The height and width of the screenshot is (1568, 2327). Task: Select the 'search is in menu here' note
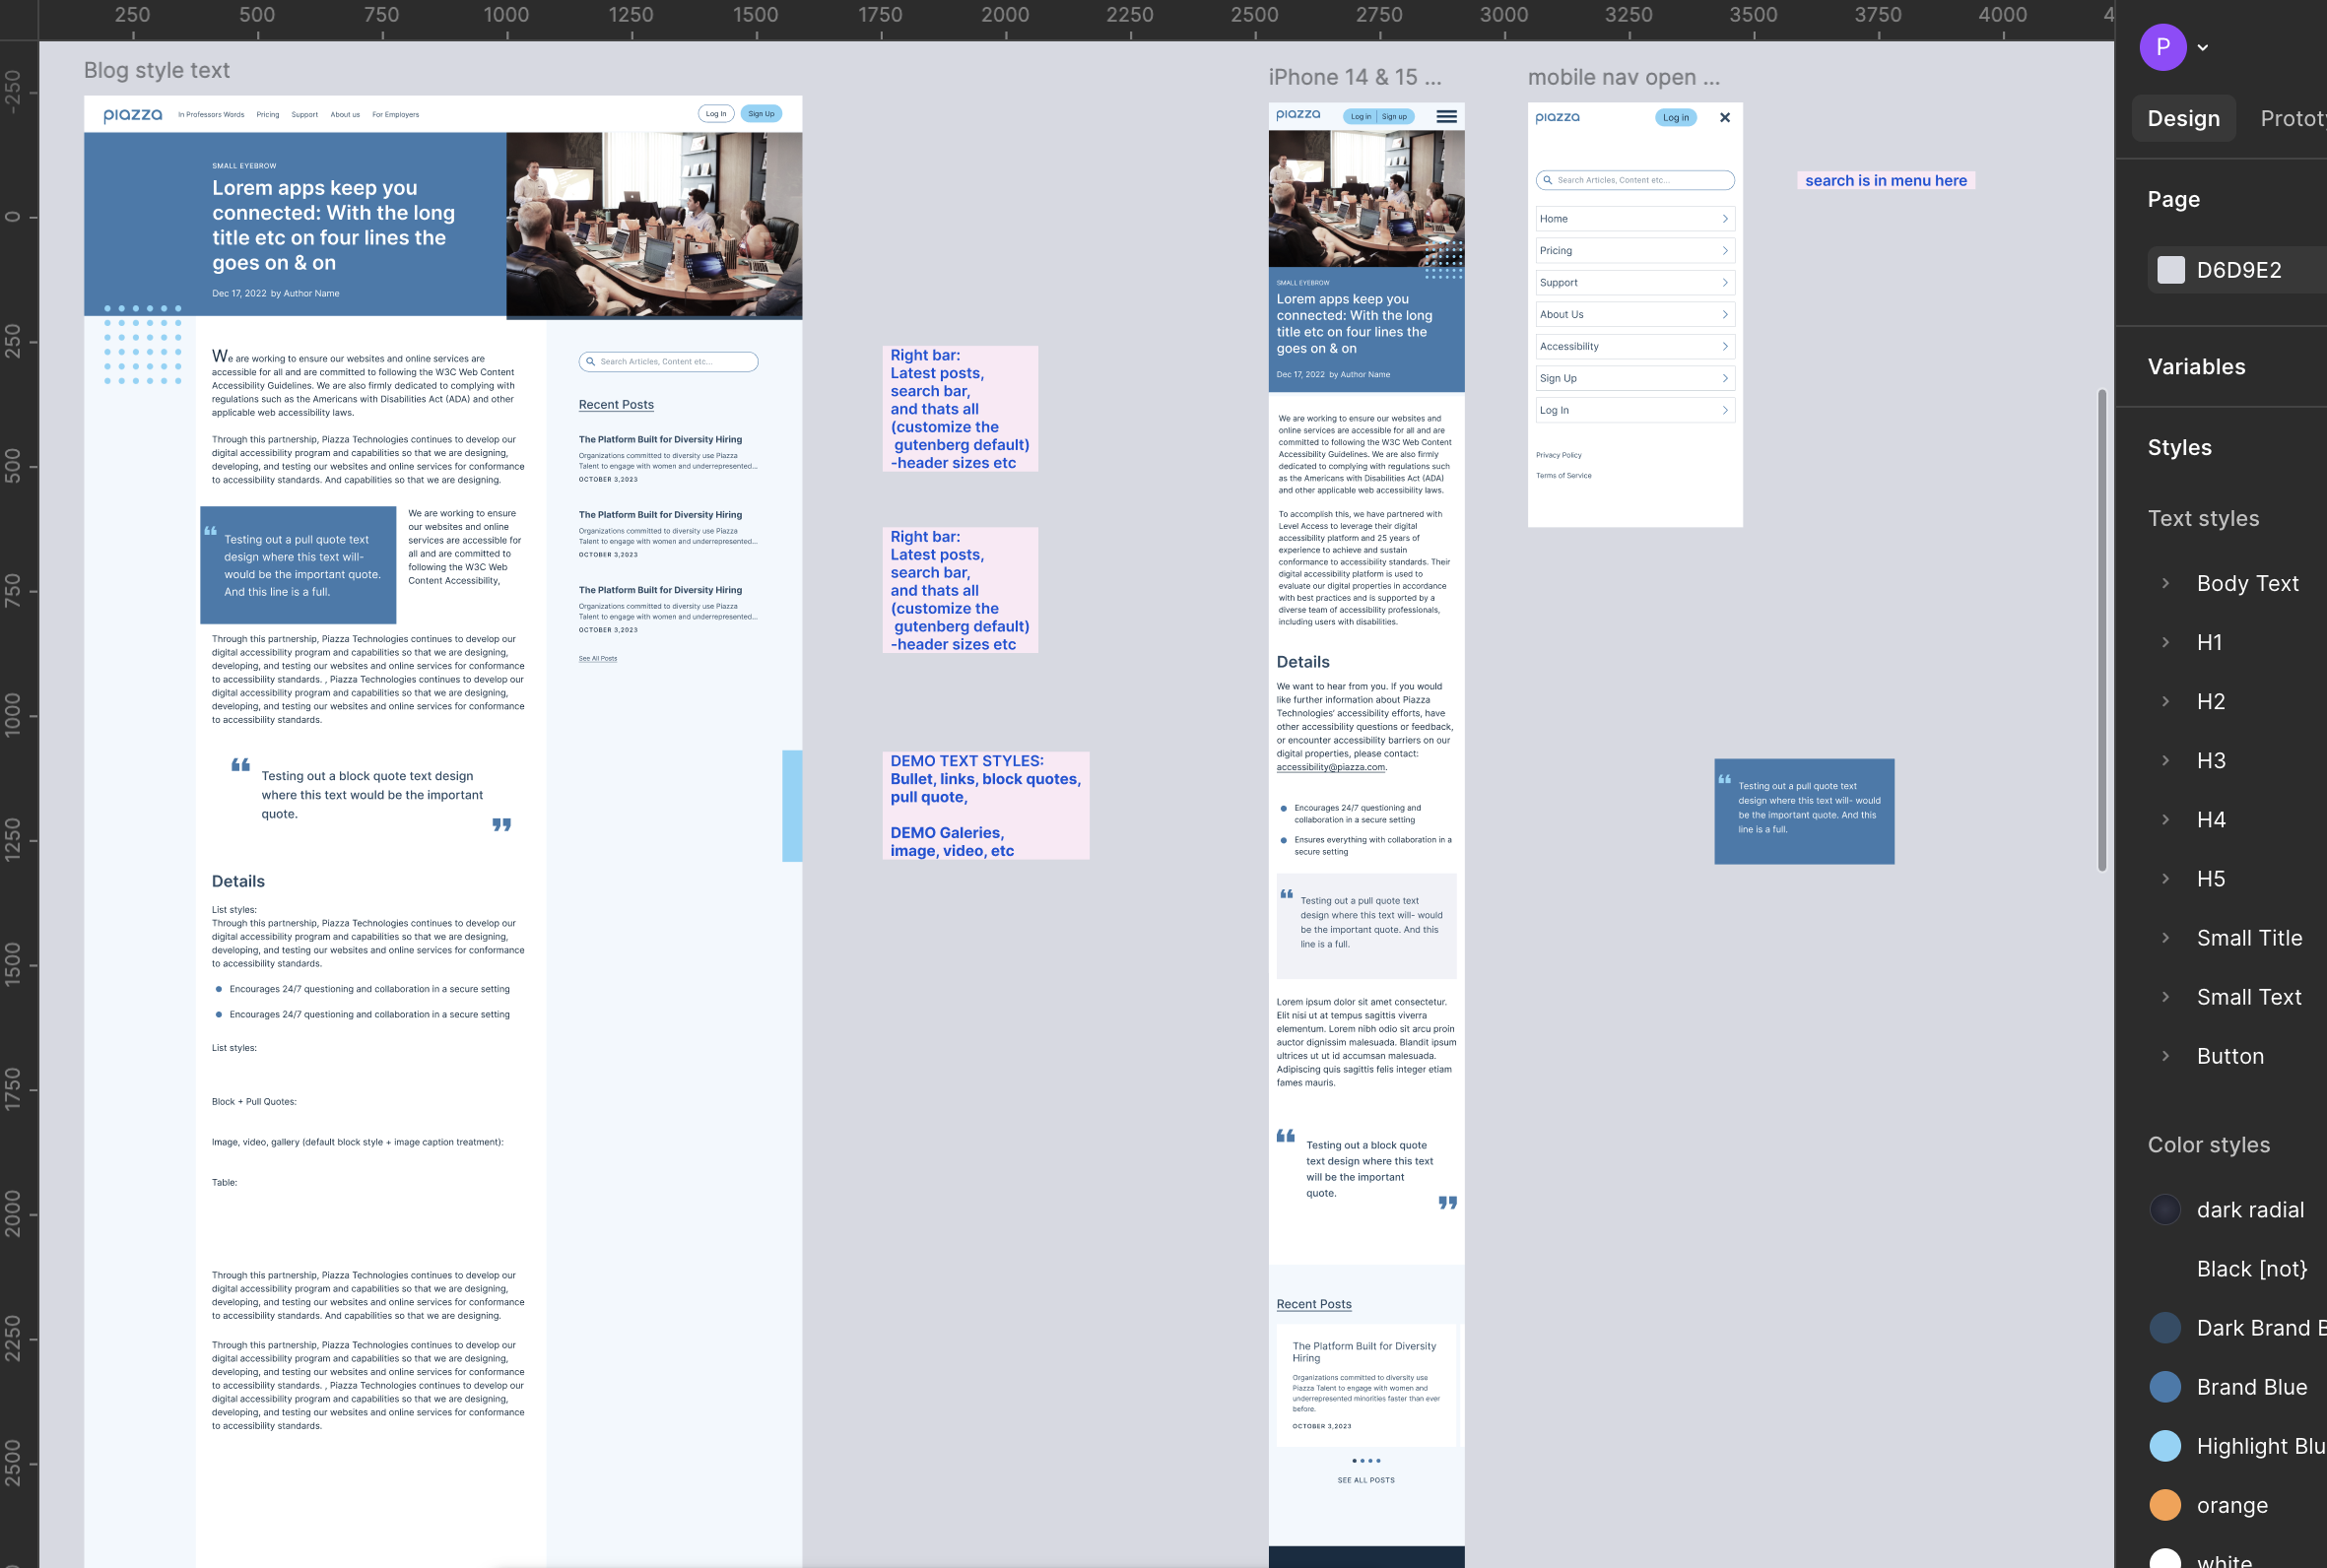point(1886,181)
